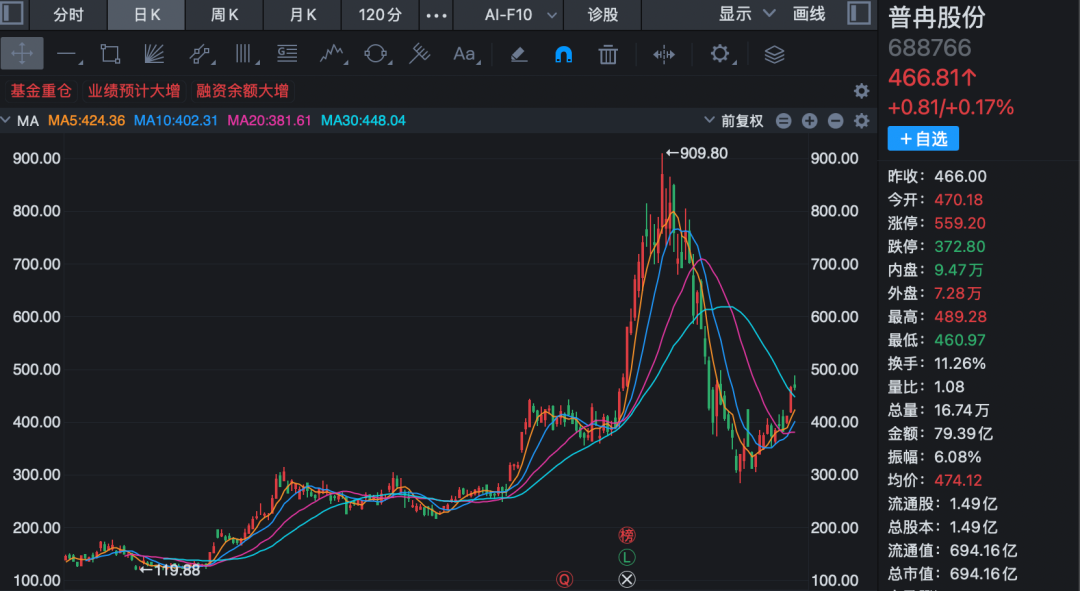Click the 均价 474.12 value
This screenshot has height=591, width=1080.
point(958,480)
